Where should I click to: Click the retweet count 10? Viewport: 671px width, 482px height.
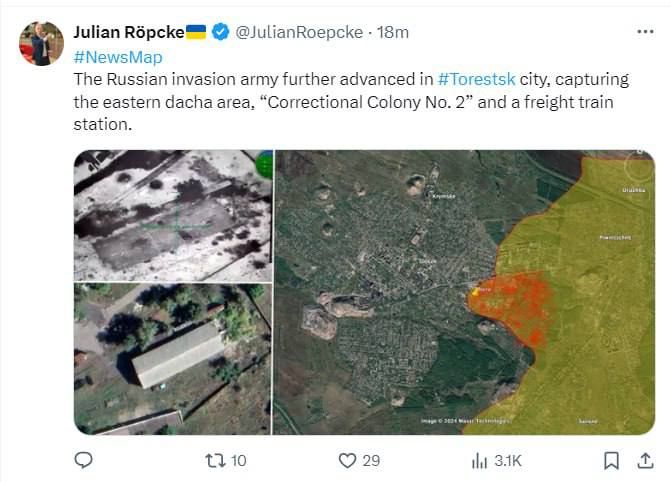pos(239,460)
